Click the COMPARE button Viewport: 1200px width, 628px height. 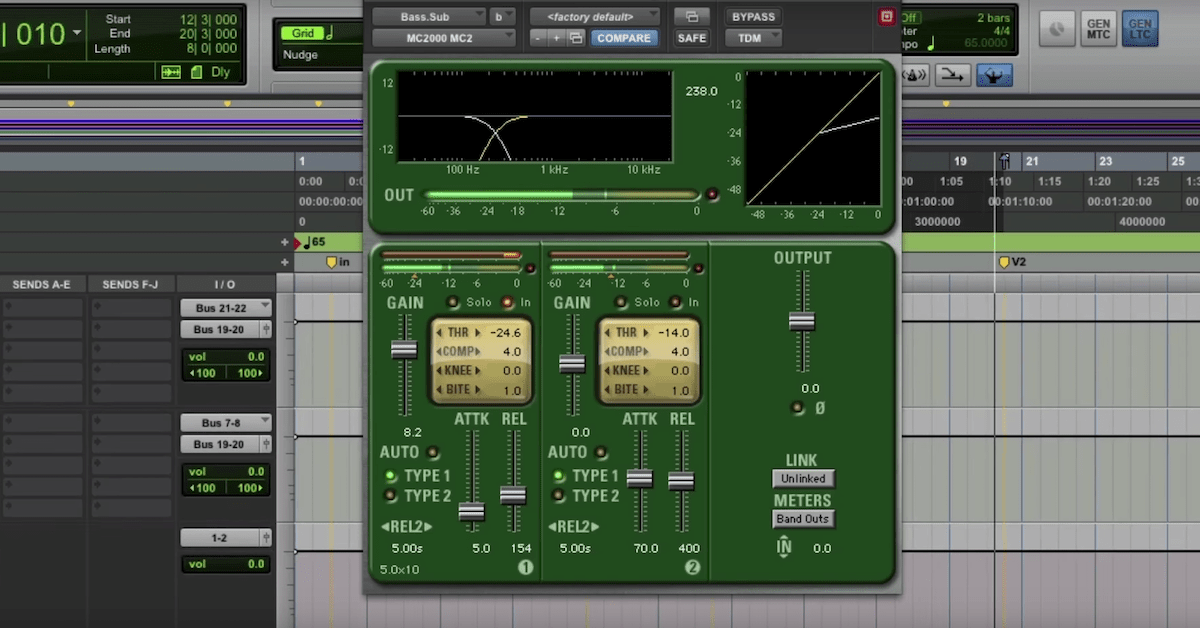tap(624, 38)
